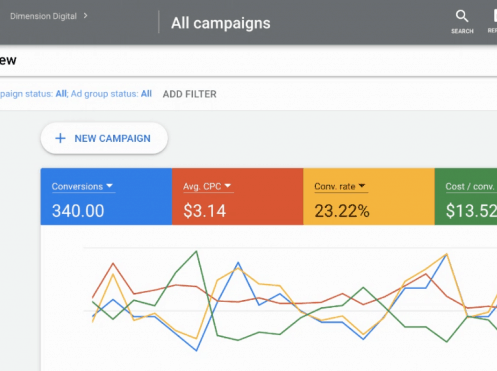The width and height of the screenshot is (497, 371).
Task: Click the Search magnifier icon
Action: pos(462,16)
